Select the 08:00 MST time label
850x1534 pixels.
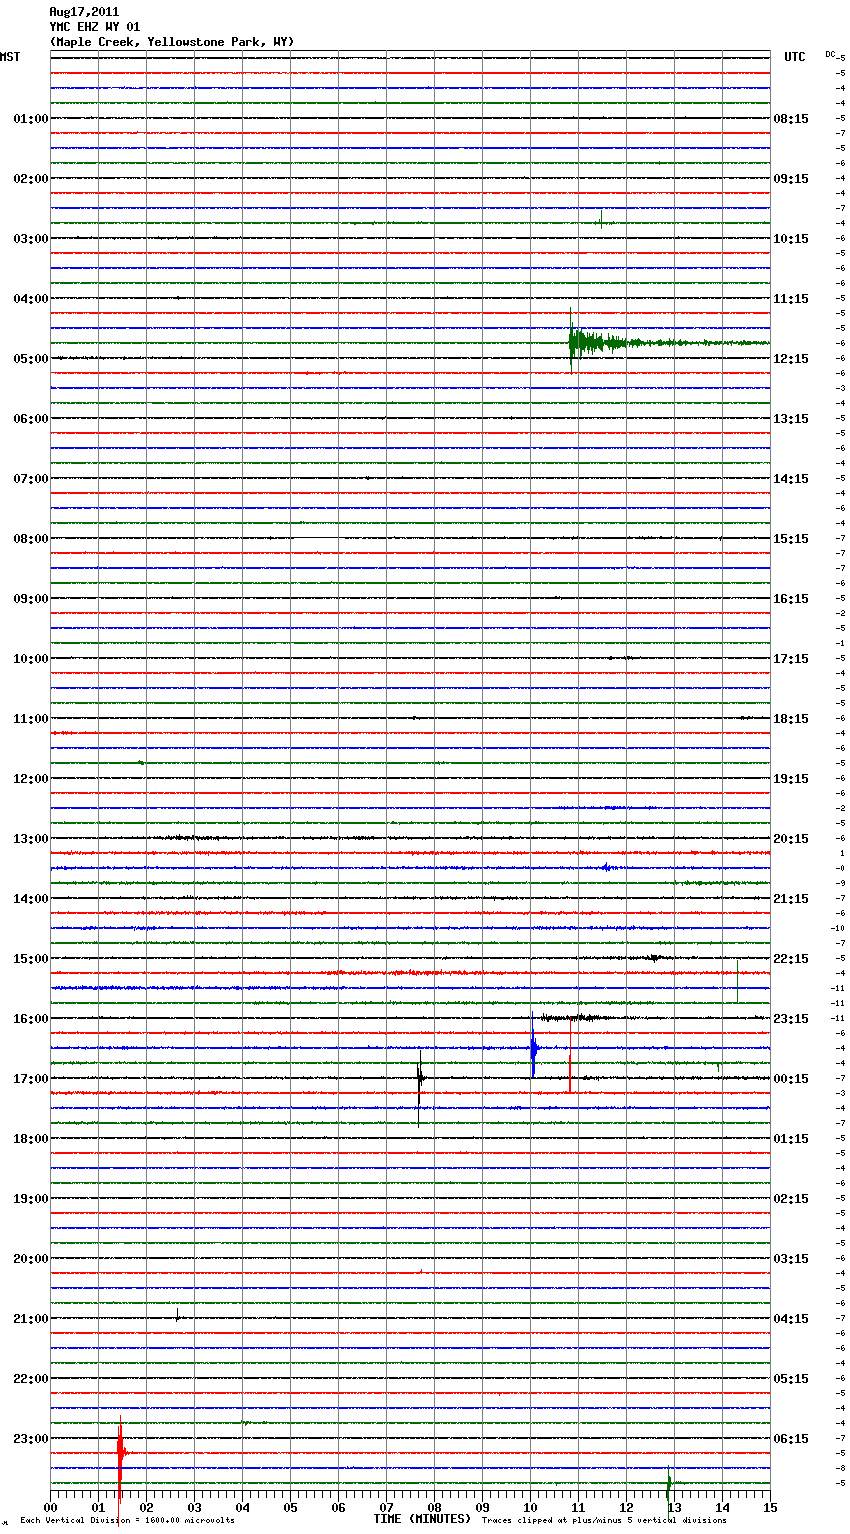pos(31,539)
